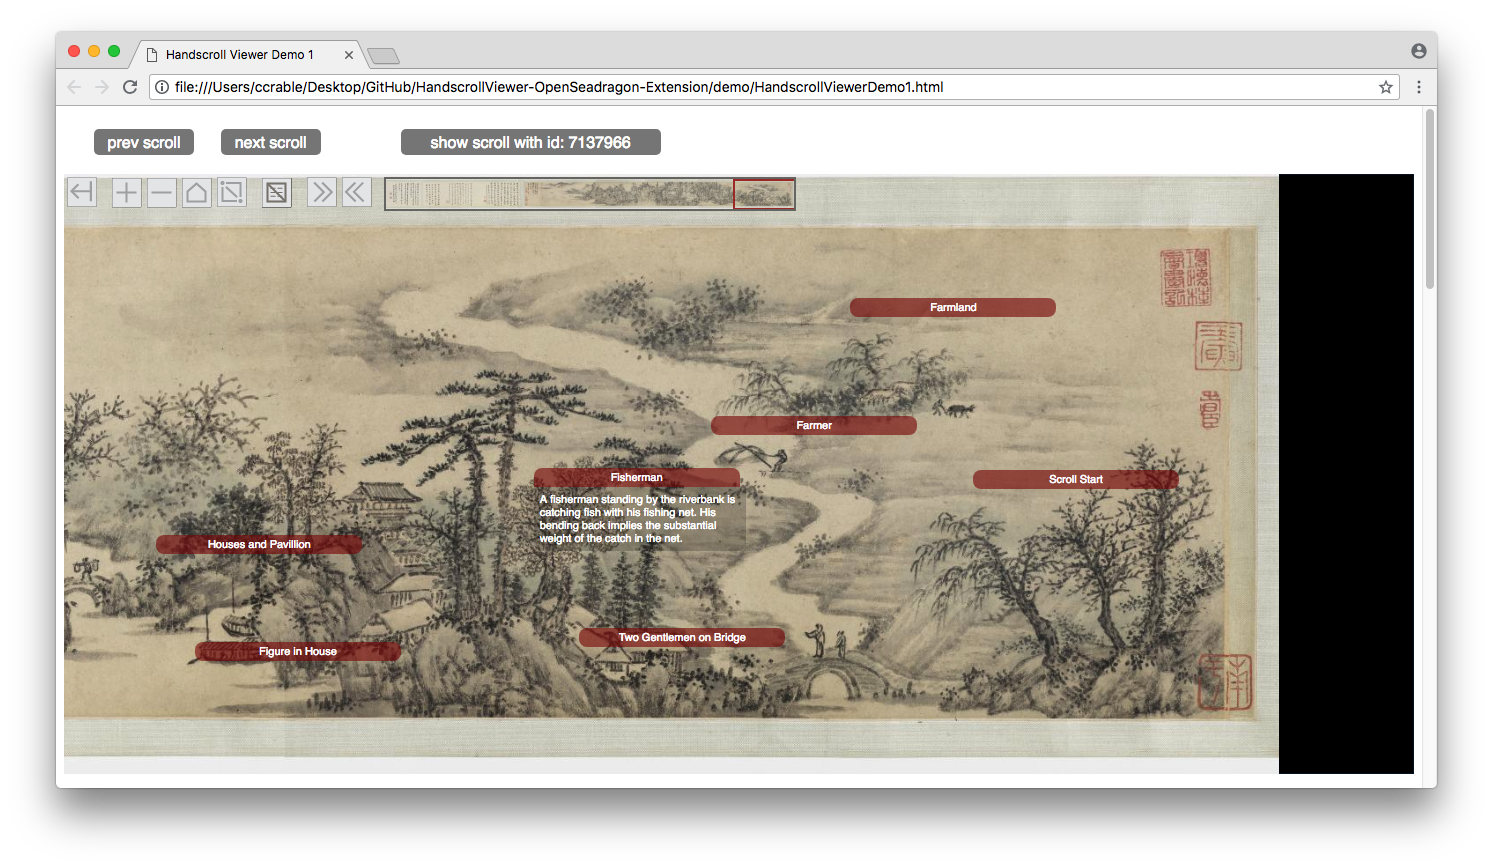Select the red viewport box in navigator strip
The image size is (1493, 868).
(x=764, y=194)
